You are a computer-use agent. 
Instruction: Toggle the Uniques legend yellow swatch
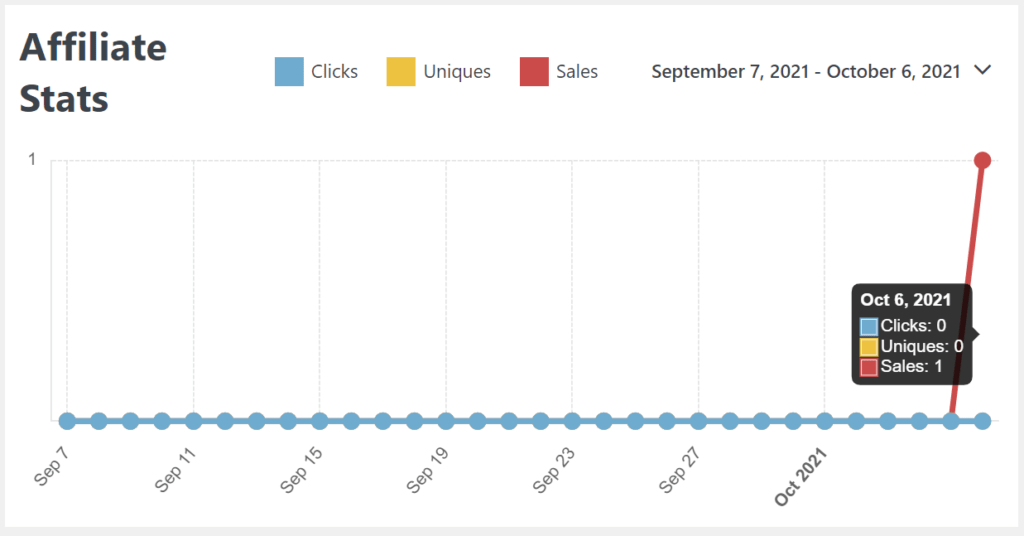pyautogui.click(x=401, y=72)
